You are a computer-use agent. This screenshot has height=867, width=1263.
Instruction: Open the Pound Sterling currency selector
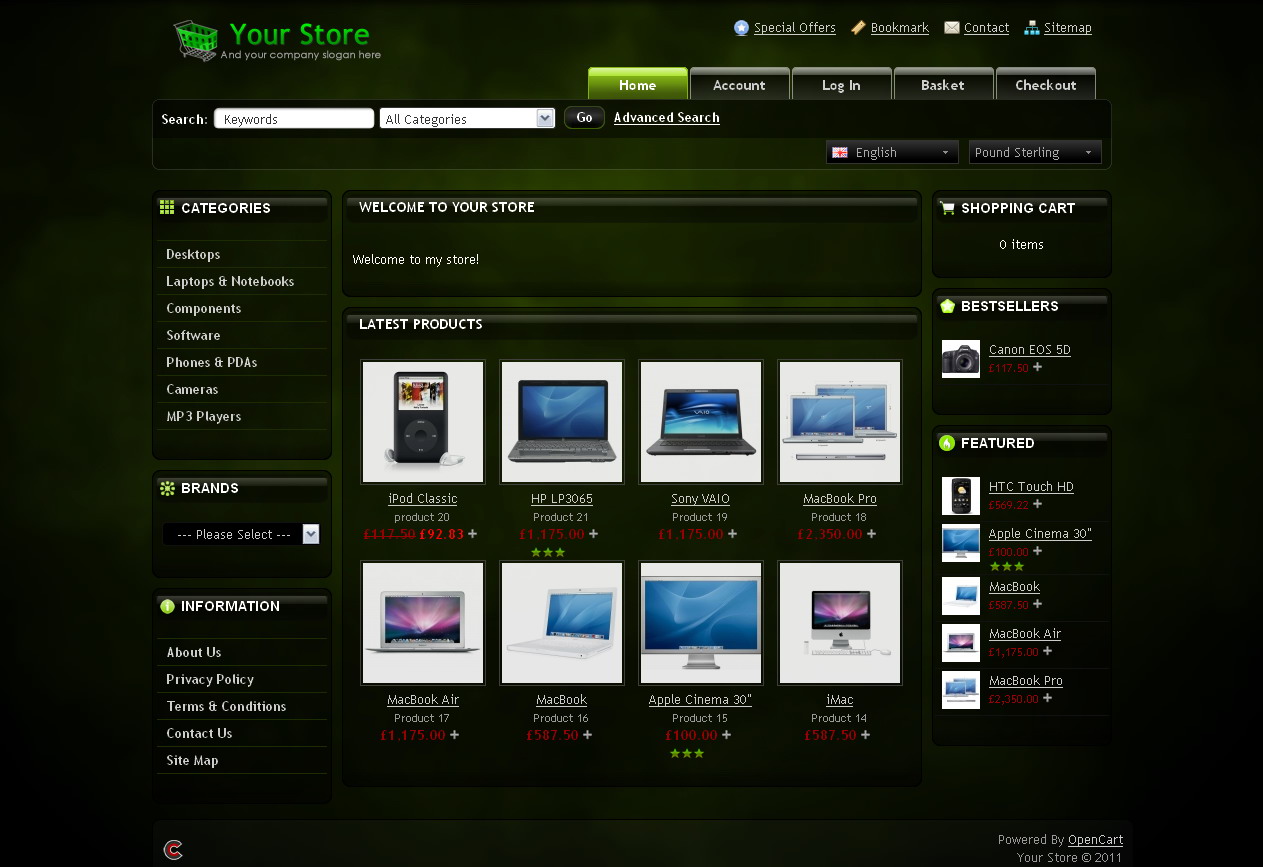pos(1035,152)
